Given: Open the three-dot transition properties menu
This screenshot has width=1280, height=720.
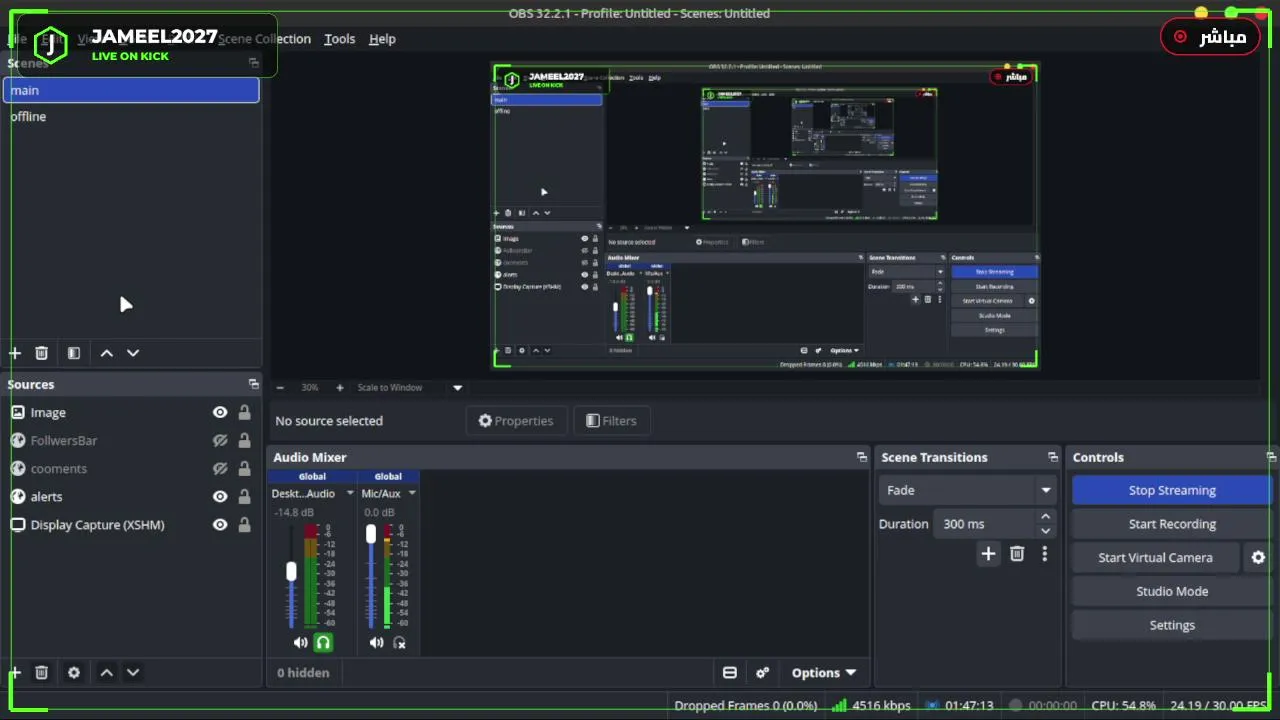Looking at the screenshot, I should (x=1045, y=554).
